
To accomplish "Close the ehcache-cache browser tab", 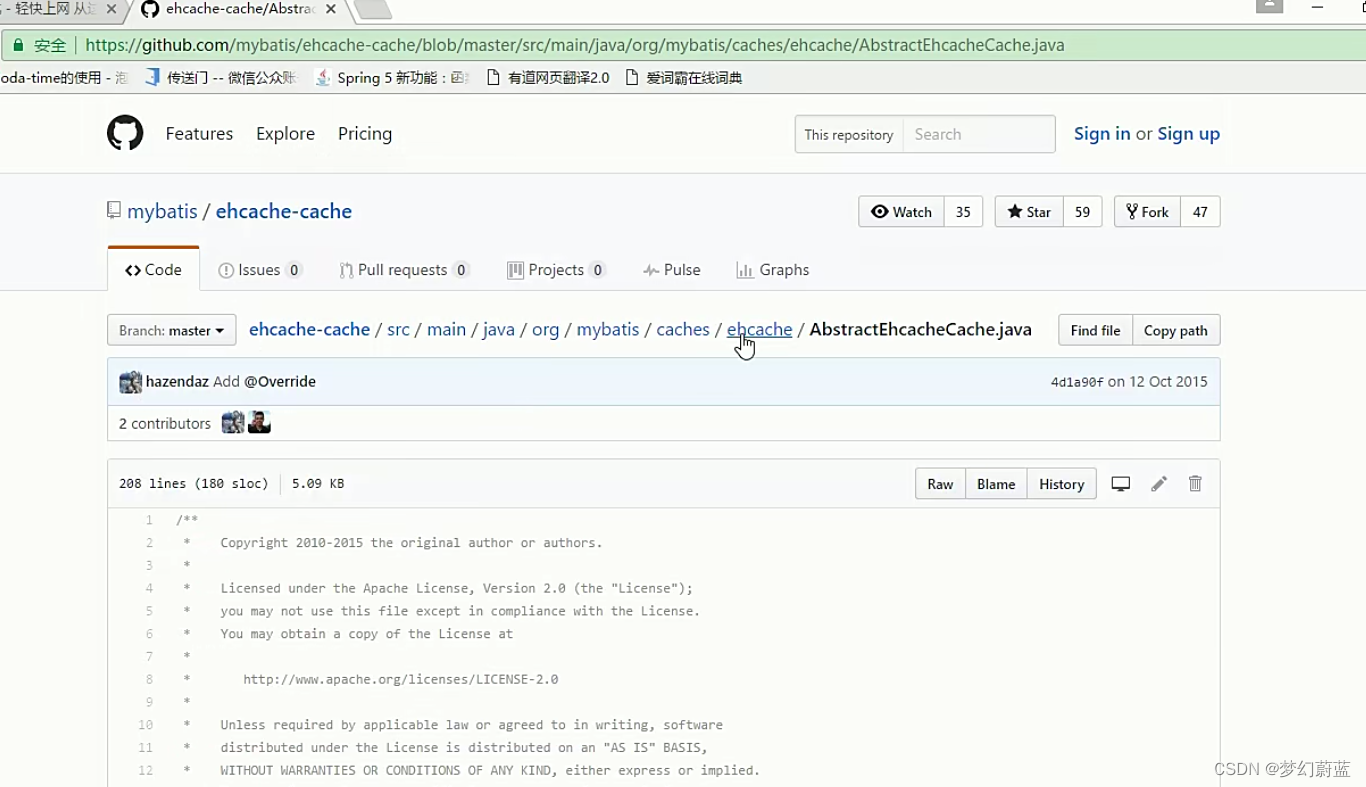I will pyautogui.click(x=331, y=9).
